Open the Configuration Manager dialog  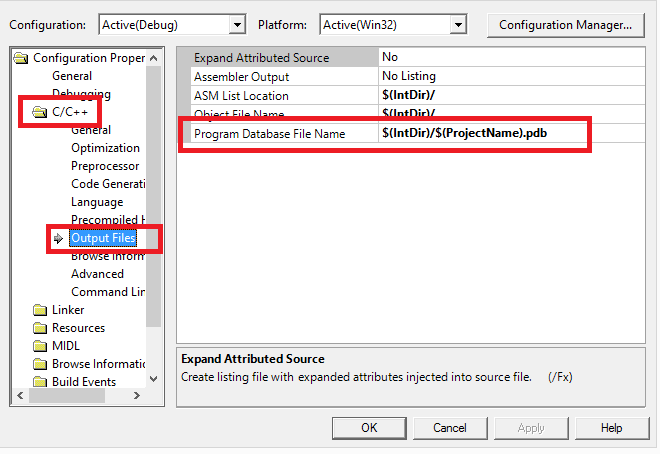point(565,24)
